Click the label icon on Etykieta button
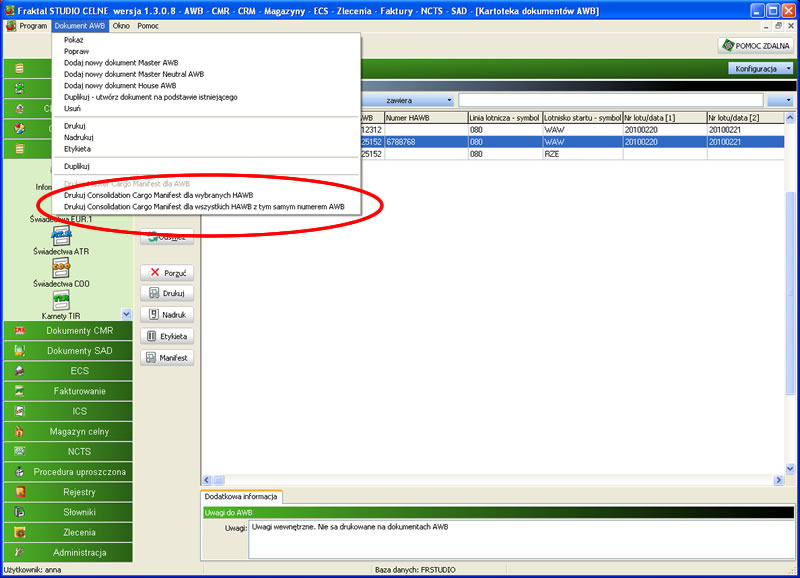The height and width of the screenshot is (578, 800). point(152,336)
